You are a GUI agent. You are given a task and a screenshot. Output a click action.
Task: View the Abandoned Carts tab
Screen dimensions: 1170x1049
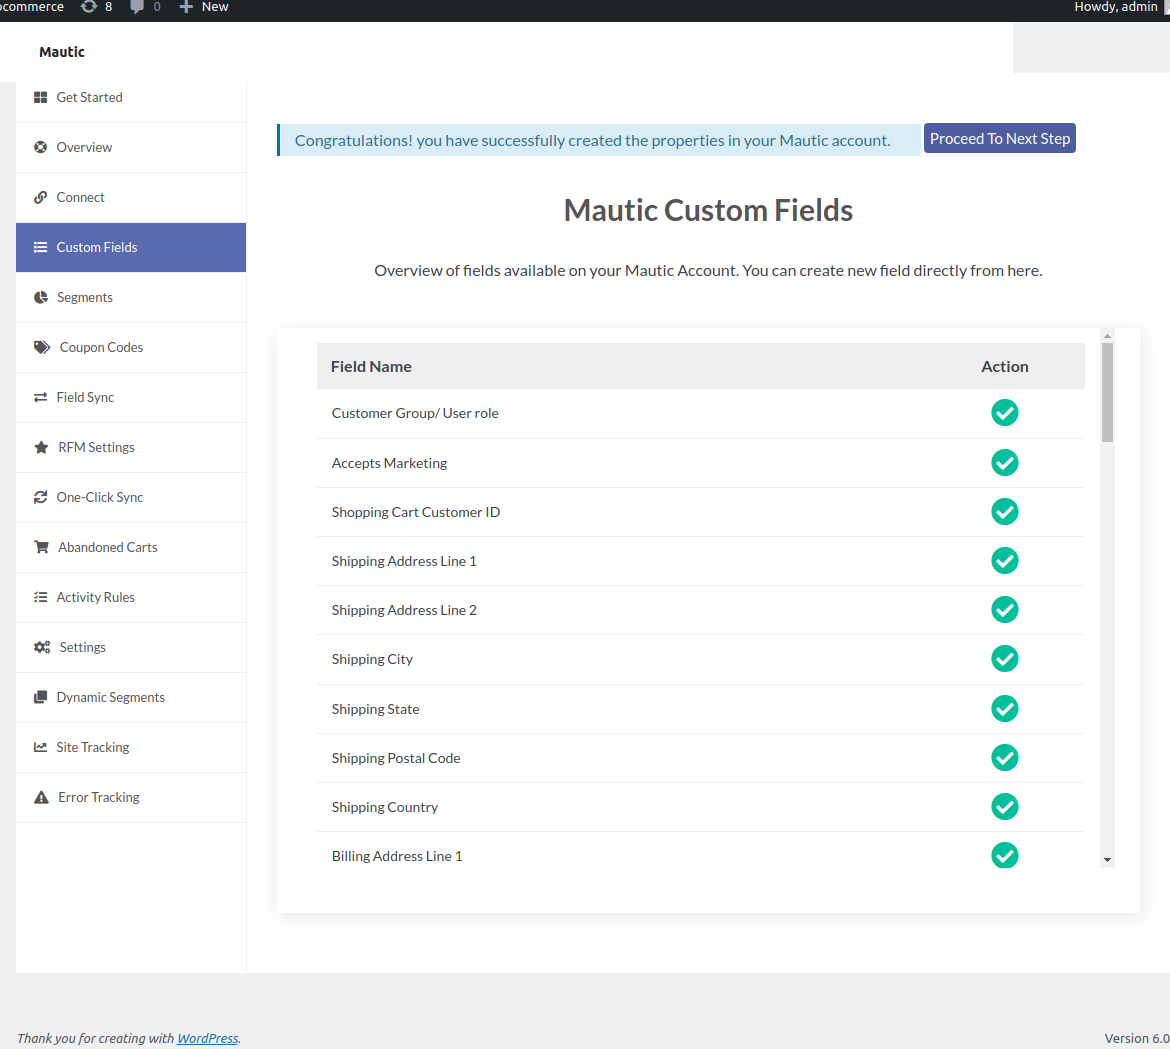131,548
